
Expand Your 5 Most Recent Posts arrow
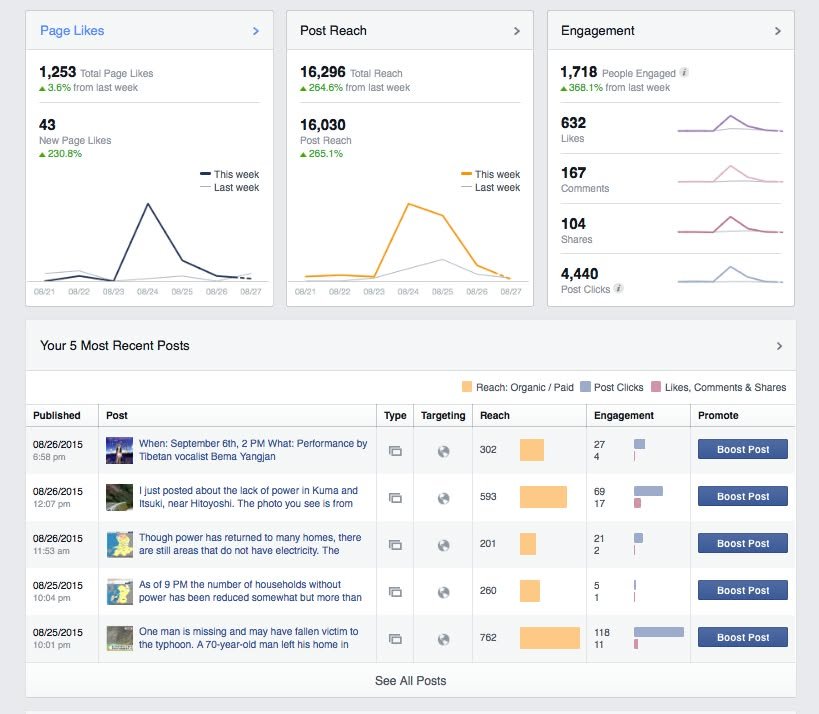[780, 346]
